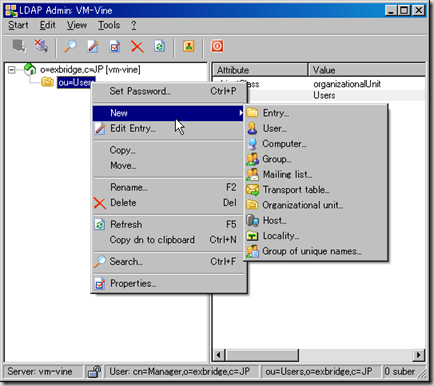434x386 pixels.
Task: Click the Properties checkmark toolbar icon
Action: (115, 46)
